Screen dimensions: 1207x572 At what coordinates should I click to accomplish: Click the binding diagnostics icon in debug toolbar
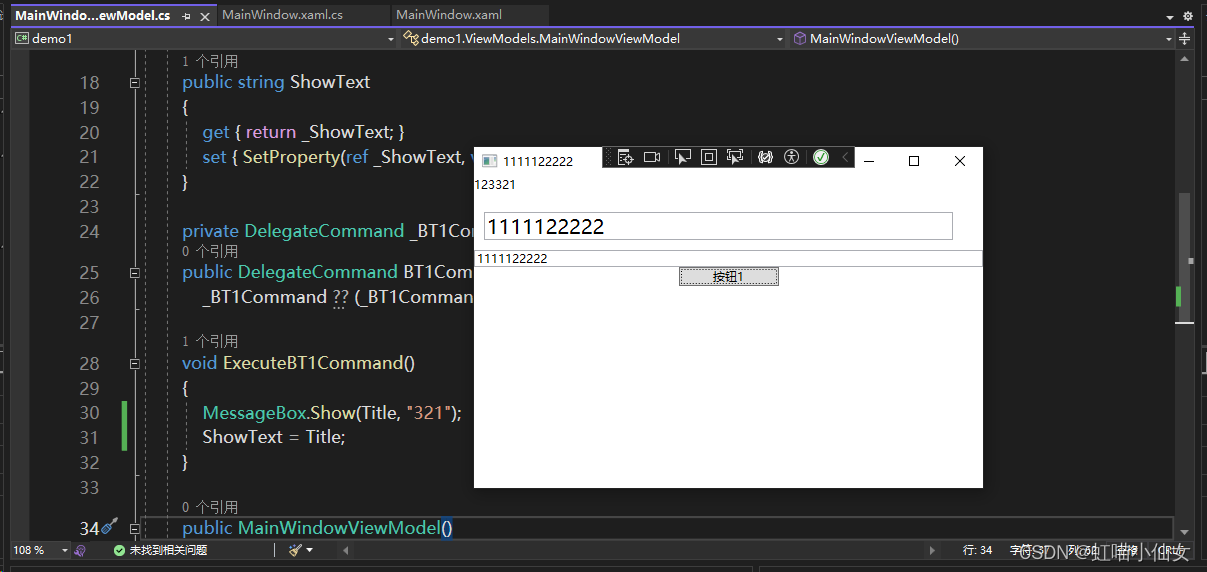pyautogui.click(x=766, y=157)
